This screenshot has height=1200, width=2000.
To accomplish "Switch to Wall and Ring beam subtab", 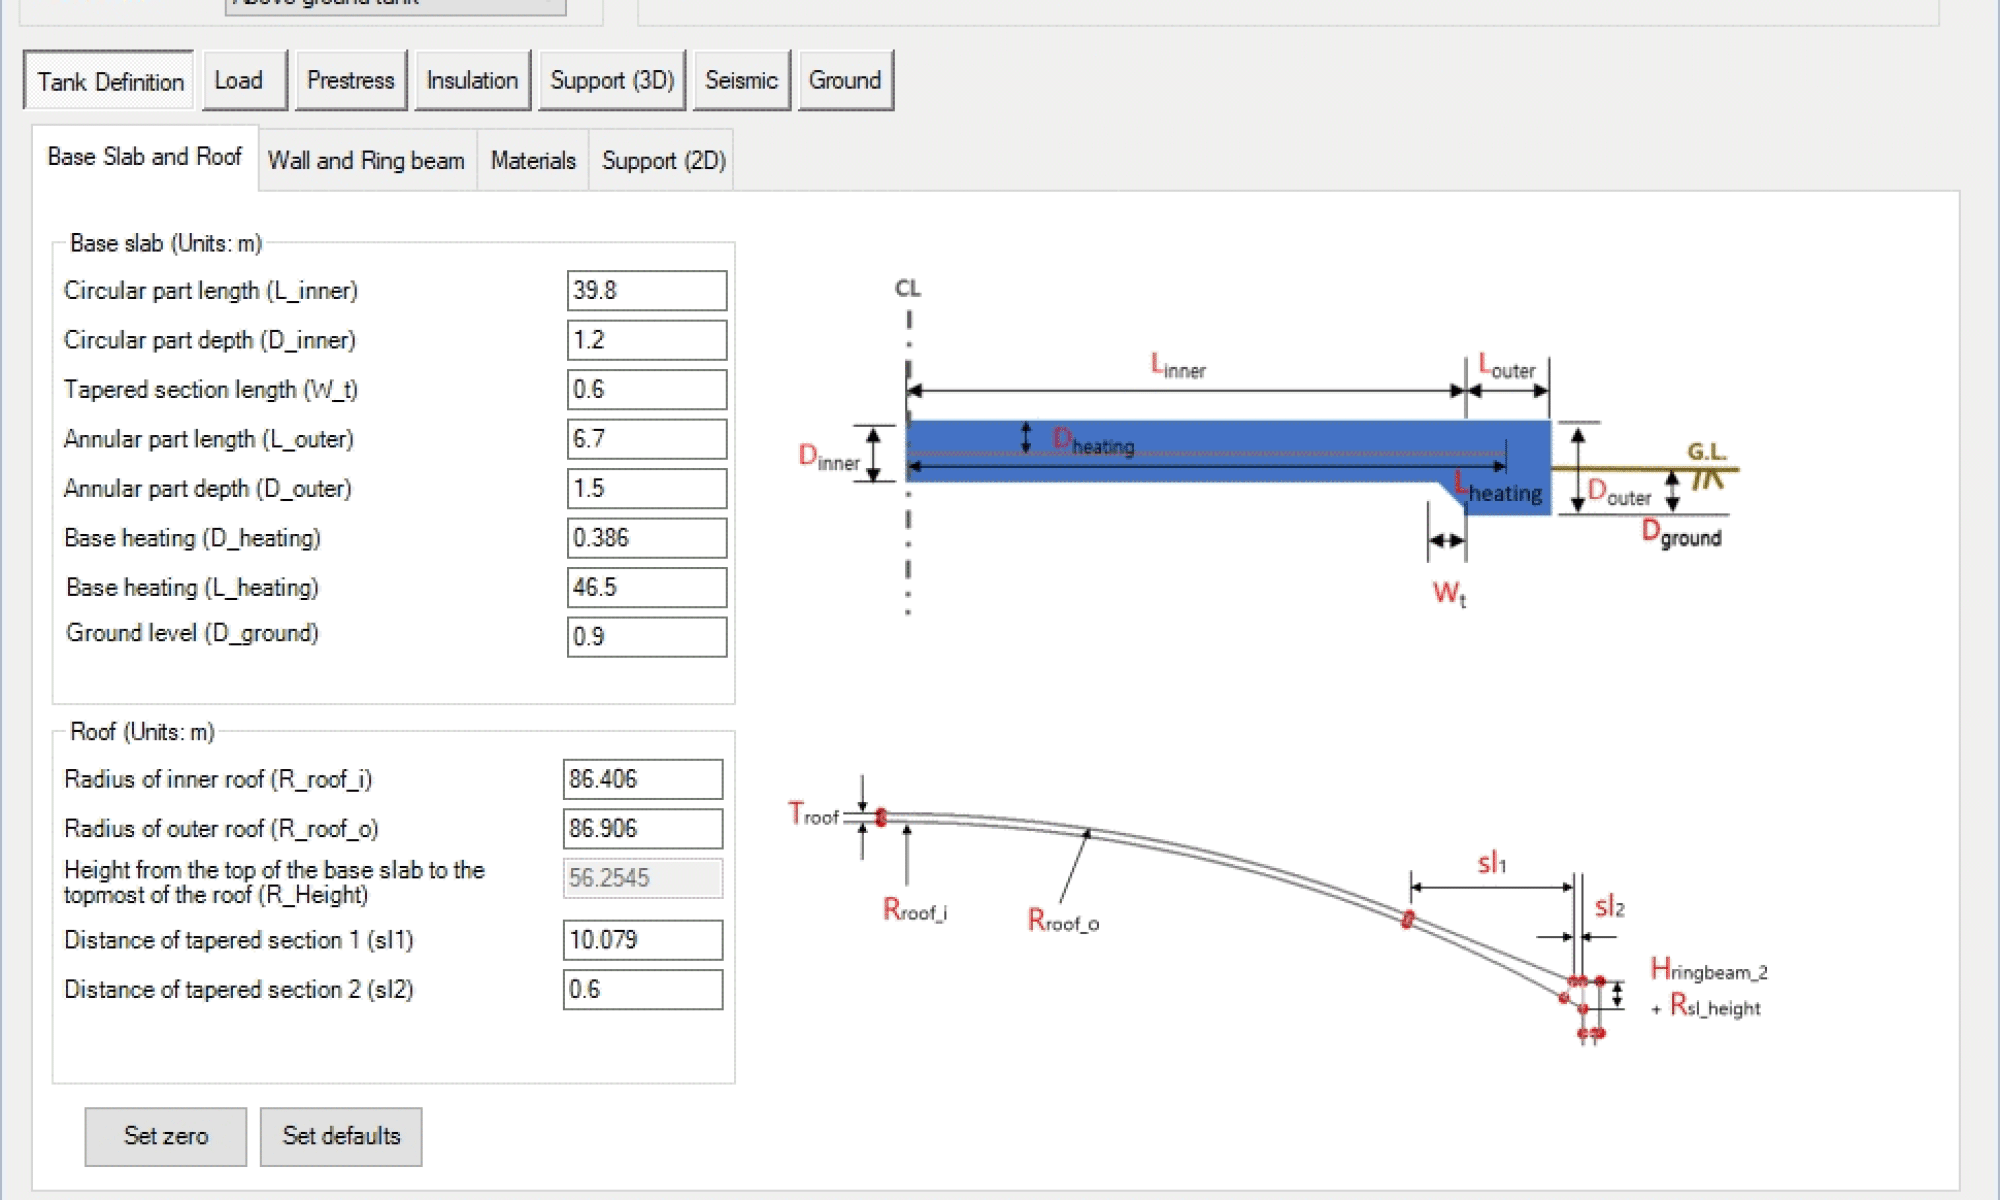I will pos(366,161).
